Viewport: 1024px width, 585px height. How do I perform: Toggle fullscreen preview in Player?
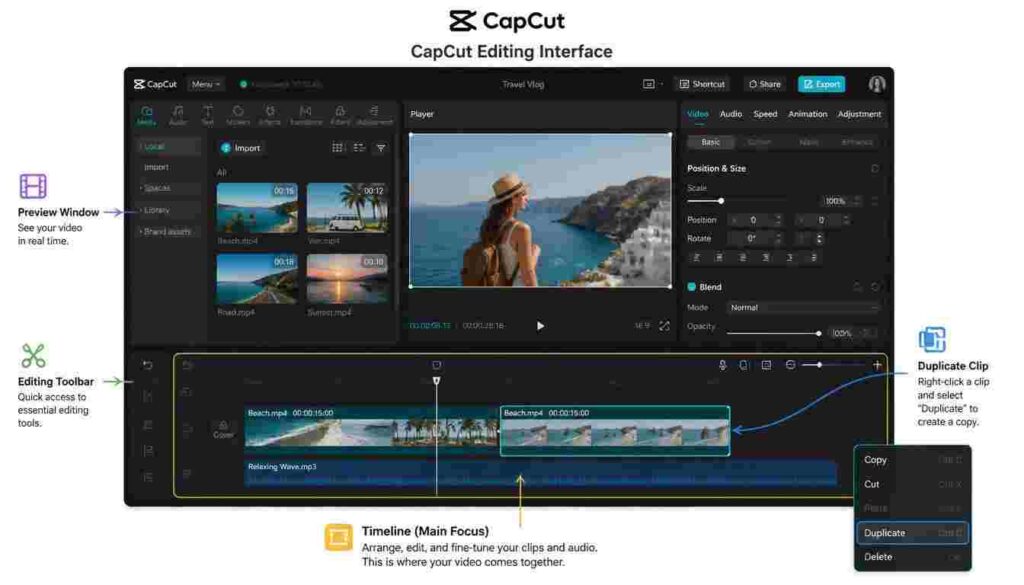[664, 326]
